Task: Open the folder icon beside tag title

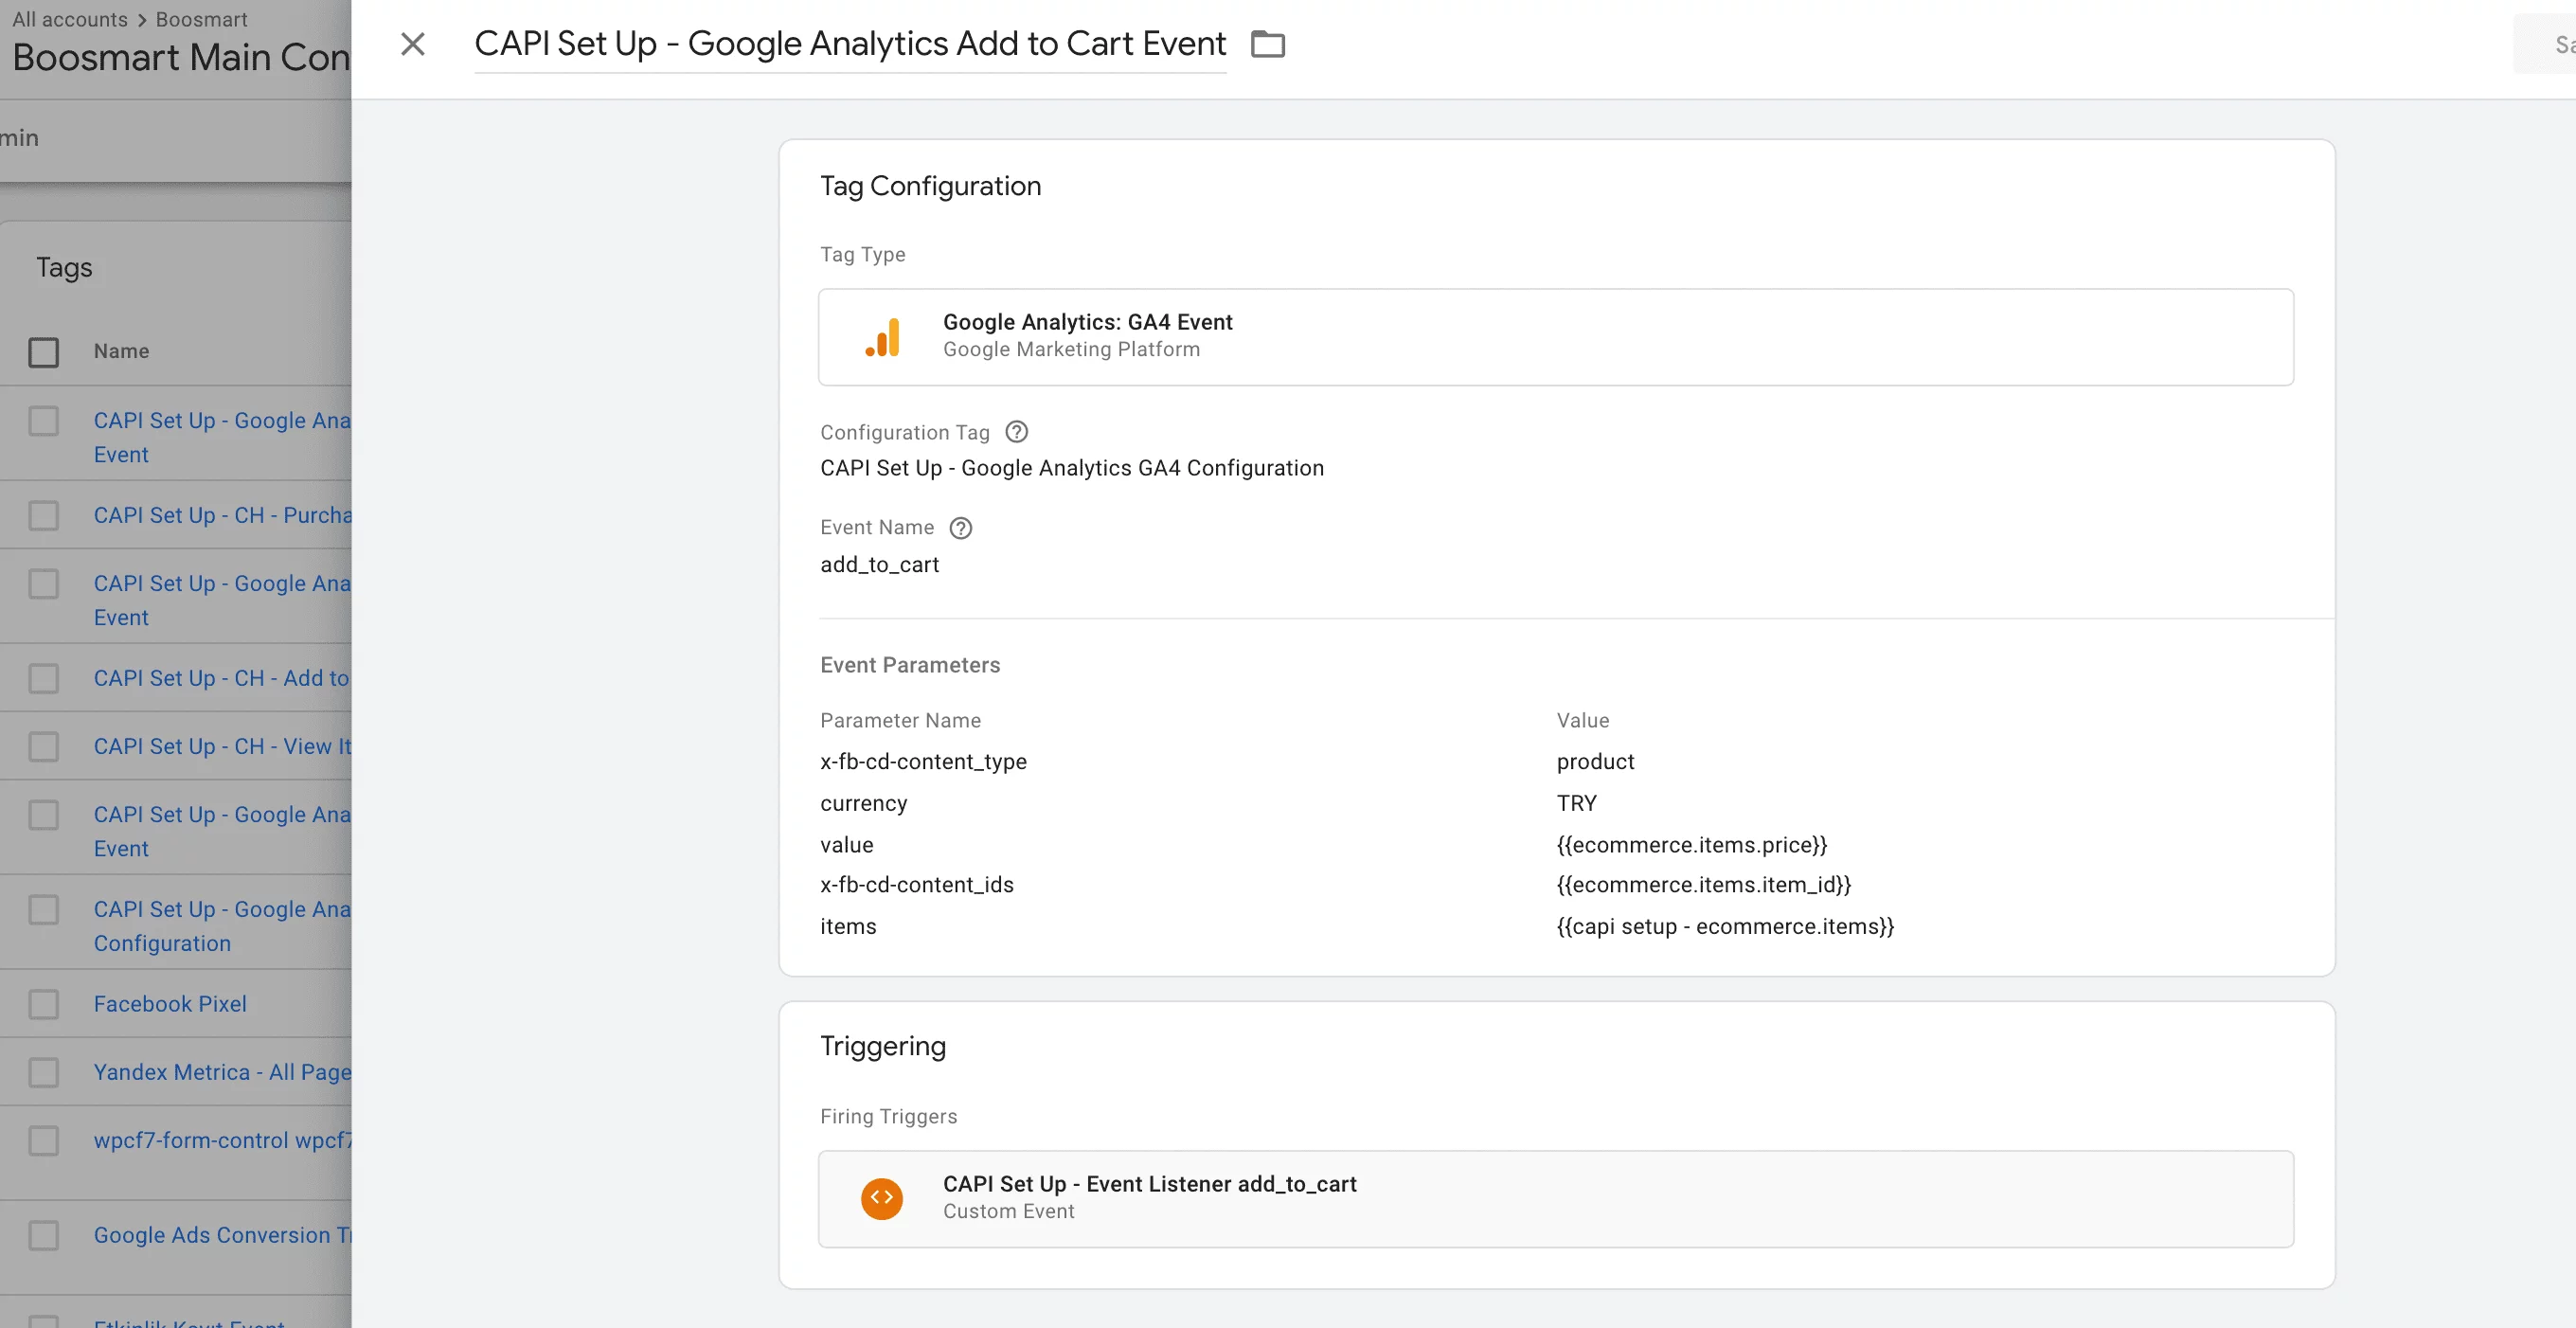Action: click(x=1268, y=44)
